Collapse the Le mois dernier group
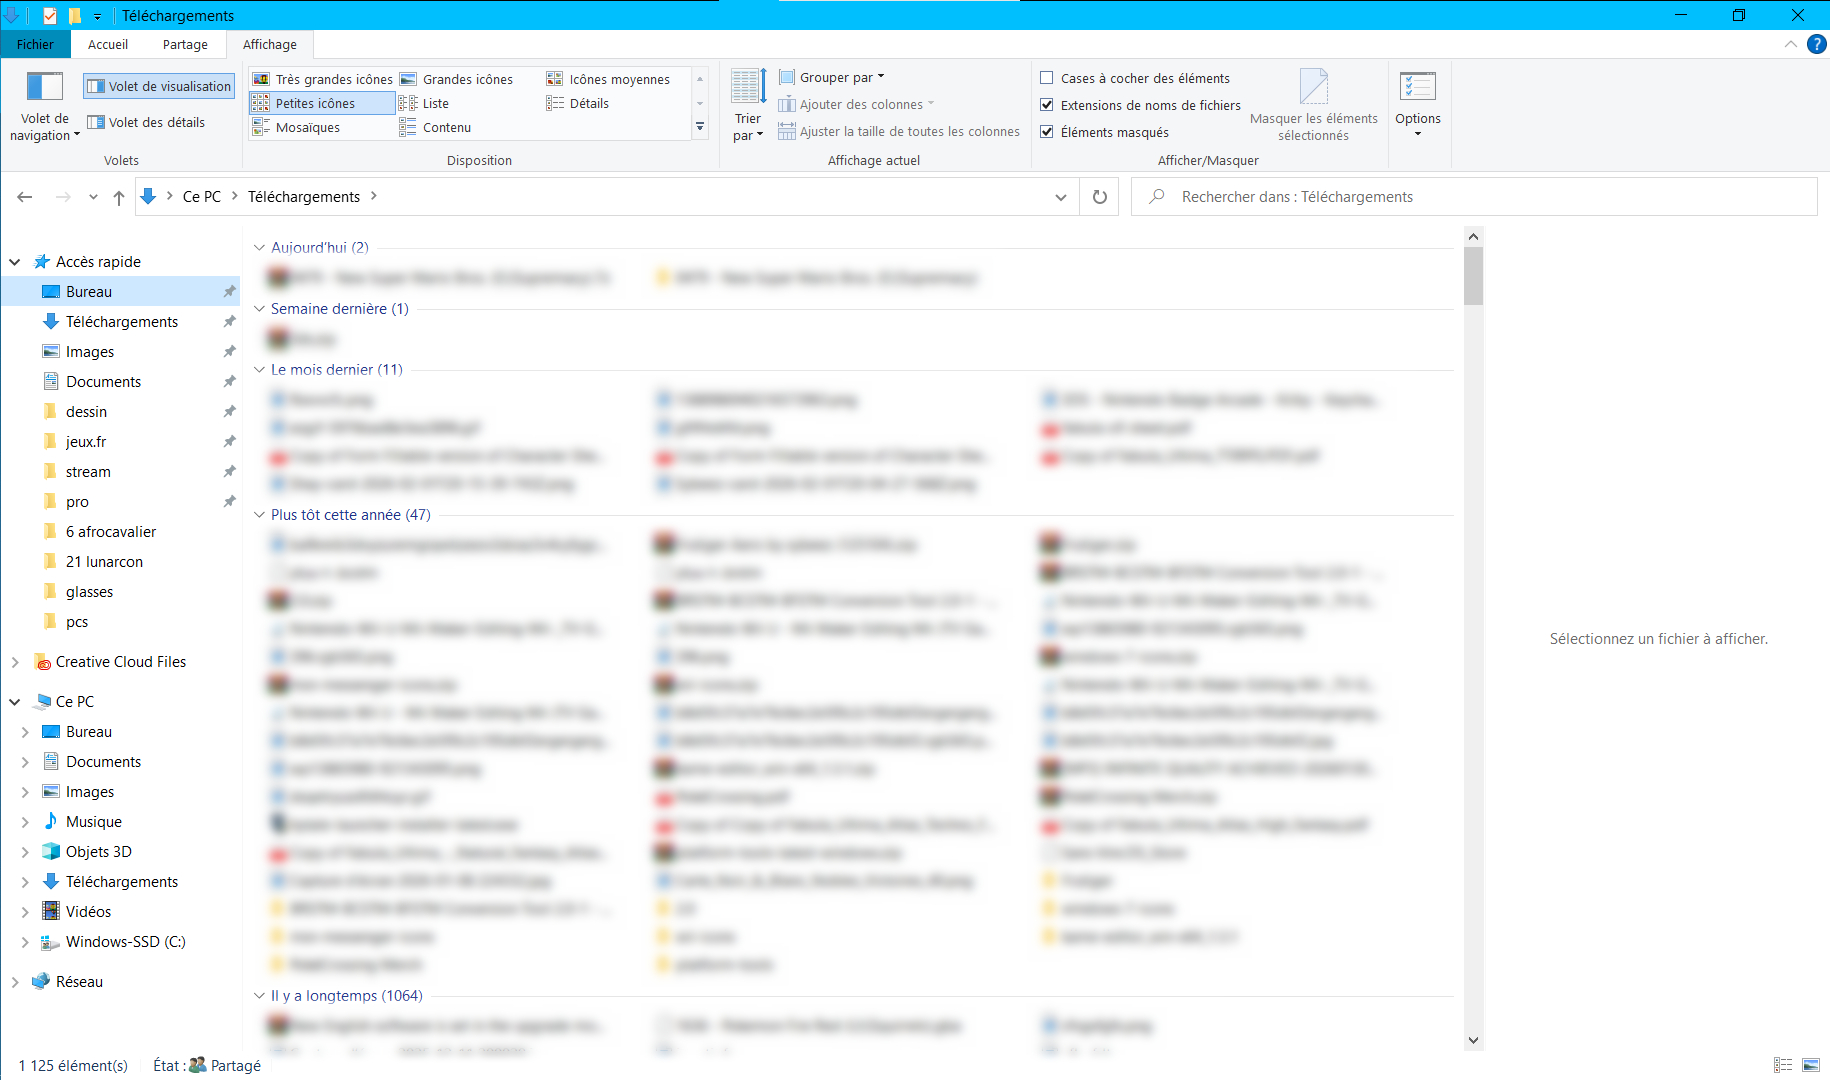This screenshot has height=1080, width=1830. click(x=259, y=370)
